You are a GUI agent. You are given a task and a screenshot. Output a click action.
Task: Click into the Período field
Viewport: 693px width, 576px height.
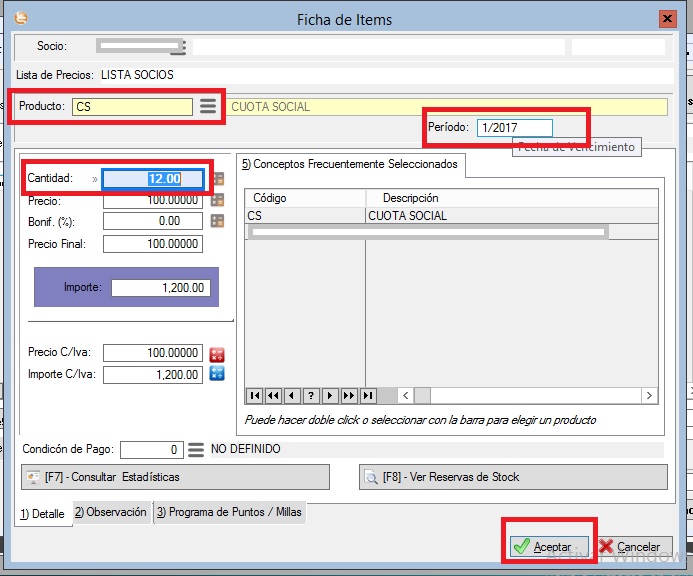(x=514, y=128)
